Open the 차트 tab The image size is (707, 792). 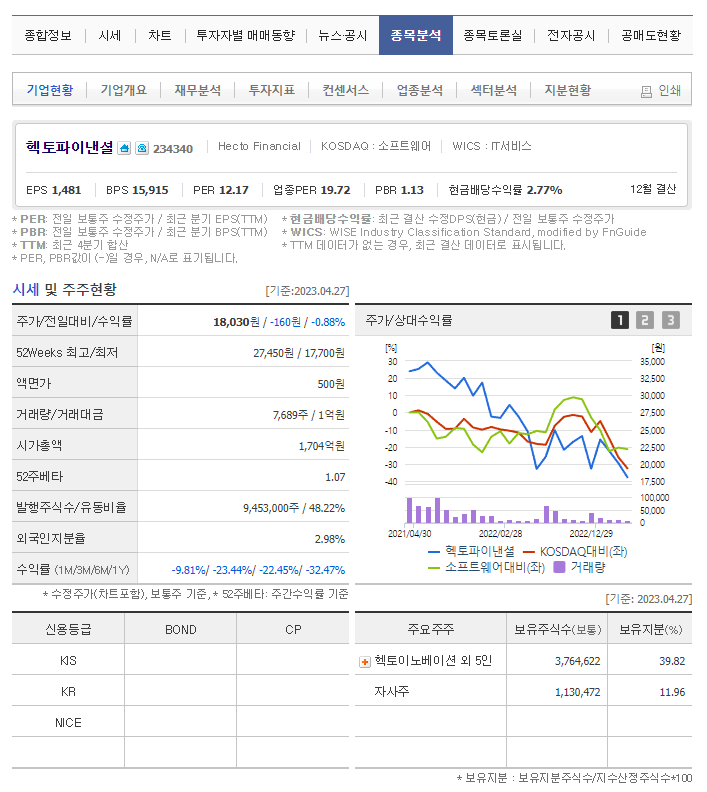(x=160, y=35)
